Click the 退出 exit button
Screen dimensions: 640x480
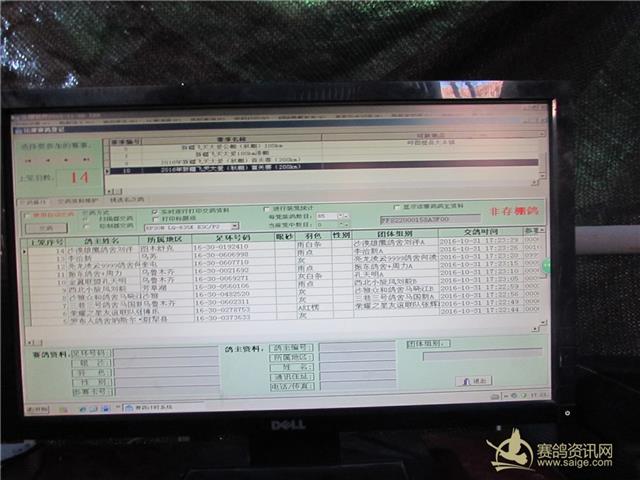[472, 381]
